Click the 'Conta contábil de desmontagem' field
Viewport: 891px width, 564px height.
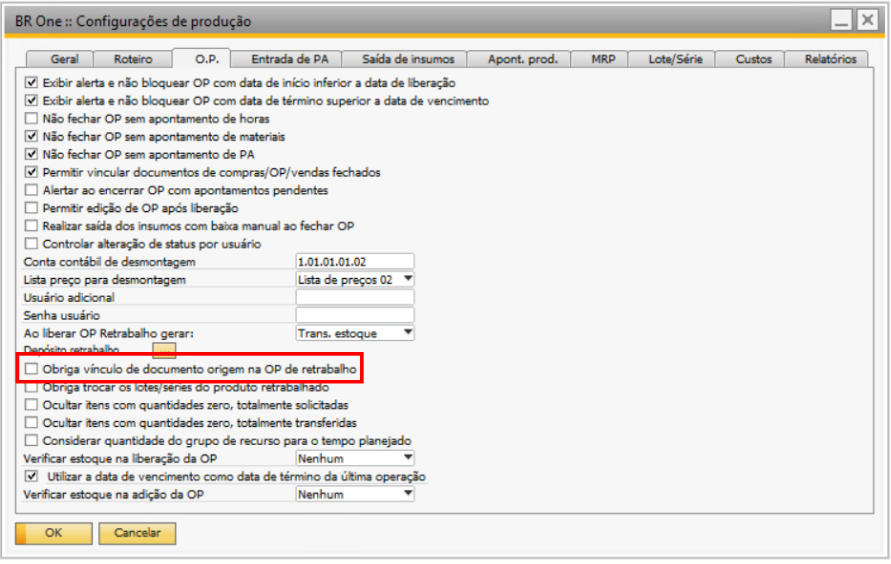click(355, 262)
